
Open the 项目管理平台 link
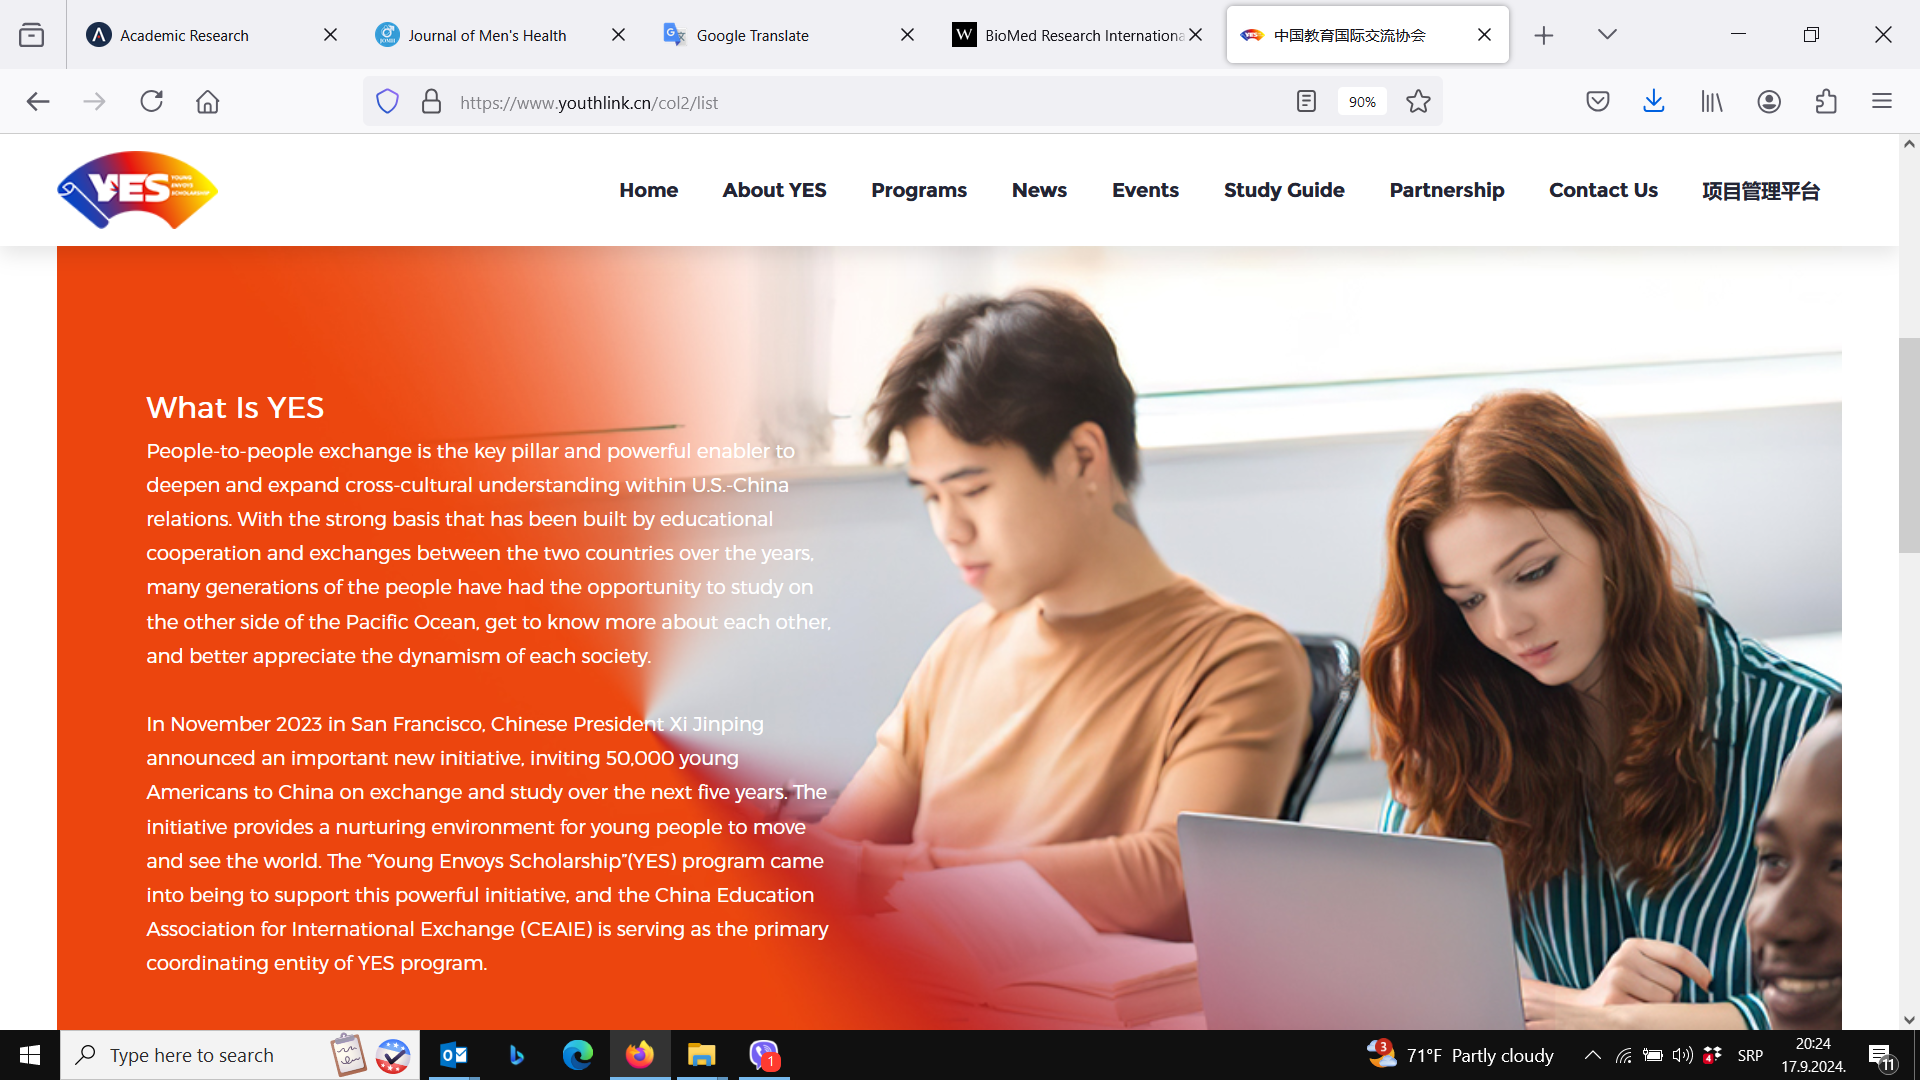1761,191
